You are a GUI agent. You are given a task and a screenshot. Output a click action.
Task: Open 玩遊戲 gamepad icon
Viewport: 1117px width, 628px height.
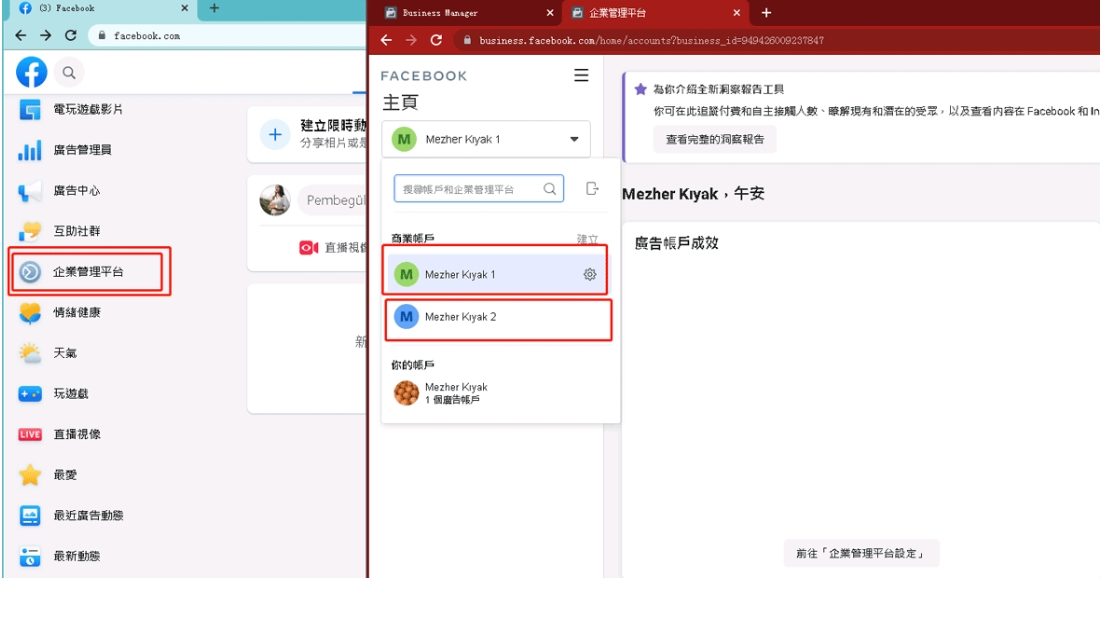coord(30,394)
